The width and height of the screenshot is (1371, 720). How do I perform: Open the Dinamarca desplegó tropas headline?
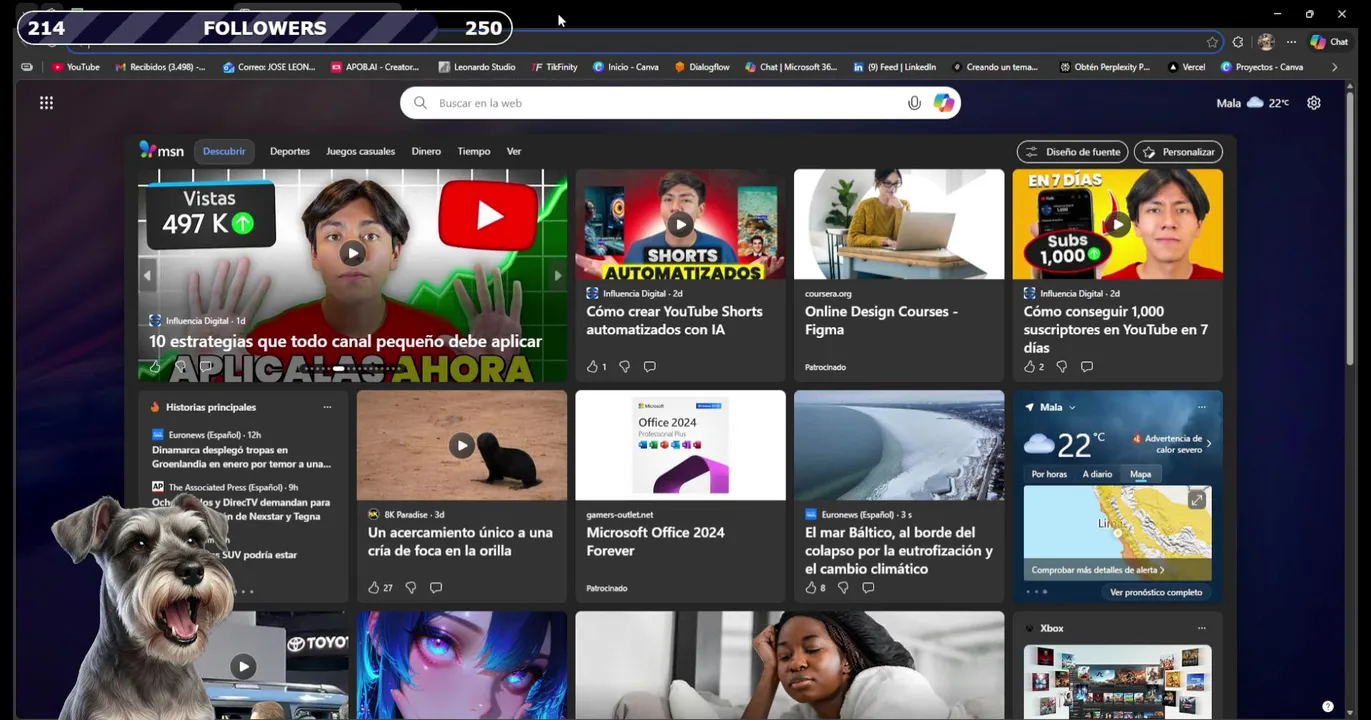[241, 457]
